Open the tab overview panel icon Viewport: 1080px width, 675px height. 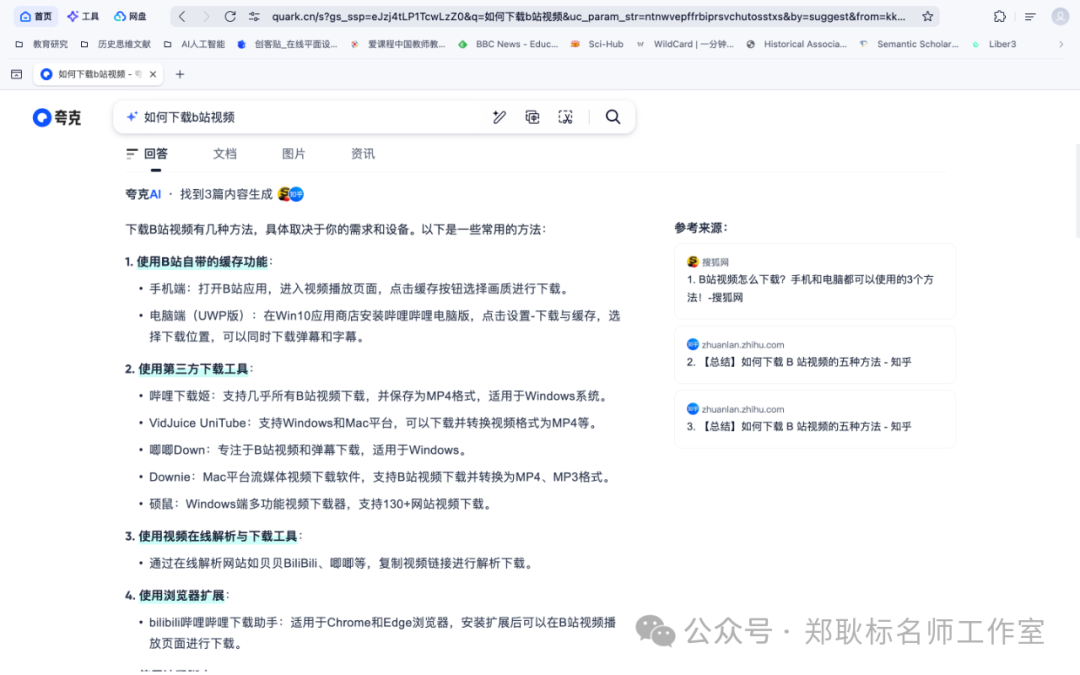coord(17,74)
